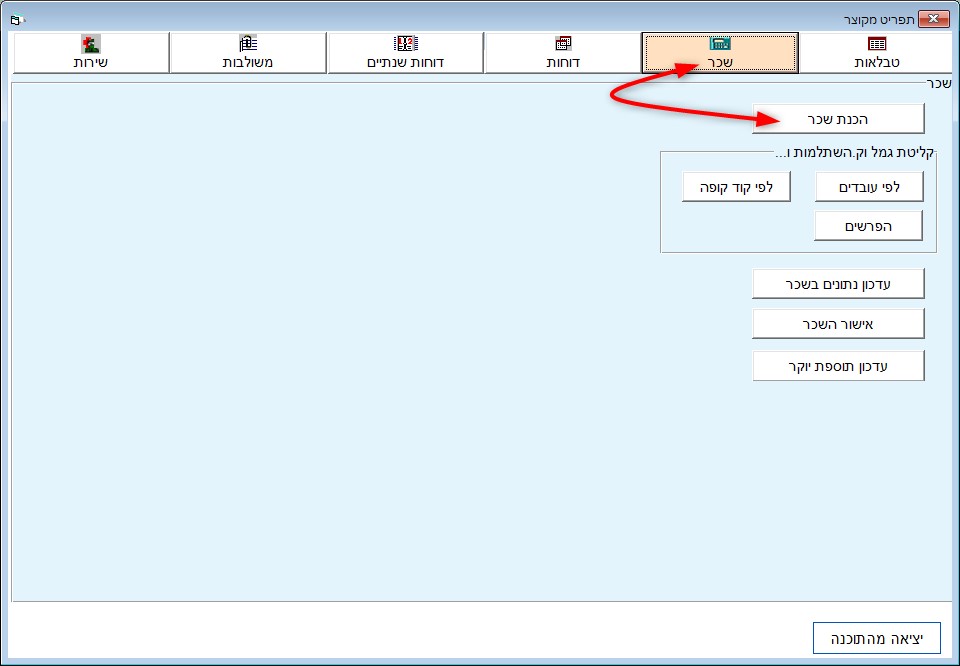Click the אישור השכר button
Image resolution: width=960 pixels, height=666 pixels.
[838, 324]
